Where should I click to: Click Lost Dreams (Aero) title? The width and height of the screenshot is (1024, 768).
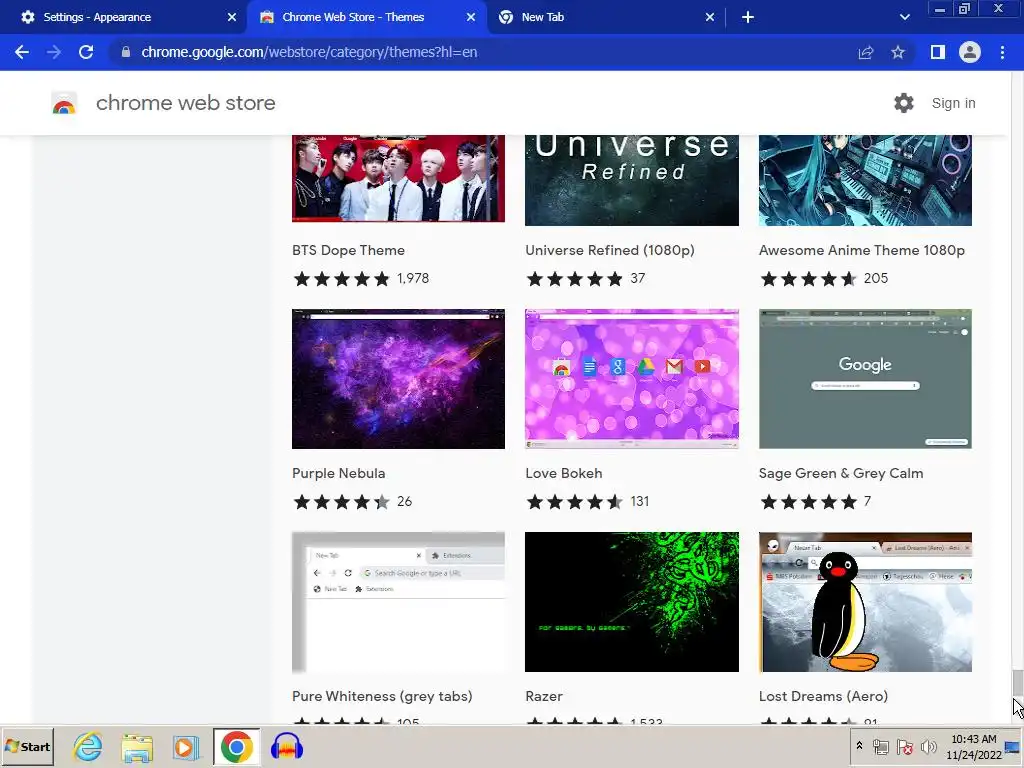(x=823, y=696)
